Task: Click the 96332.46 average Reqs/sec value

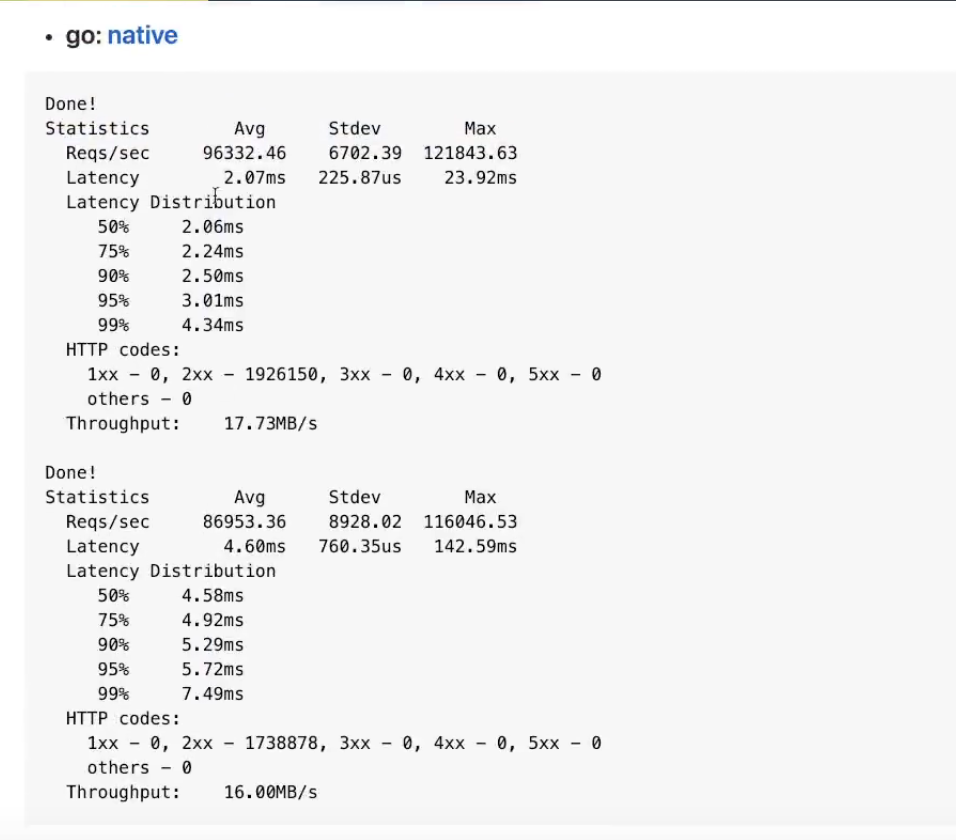Action: [x=244, y=153]
